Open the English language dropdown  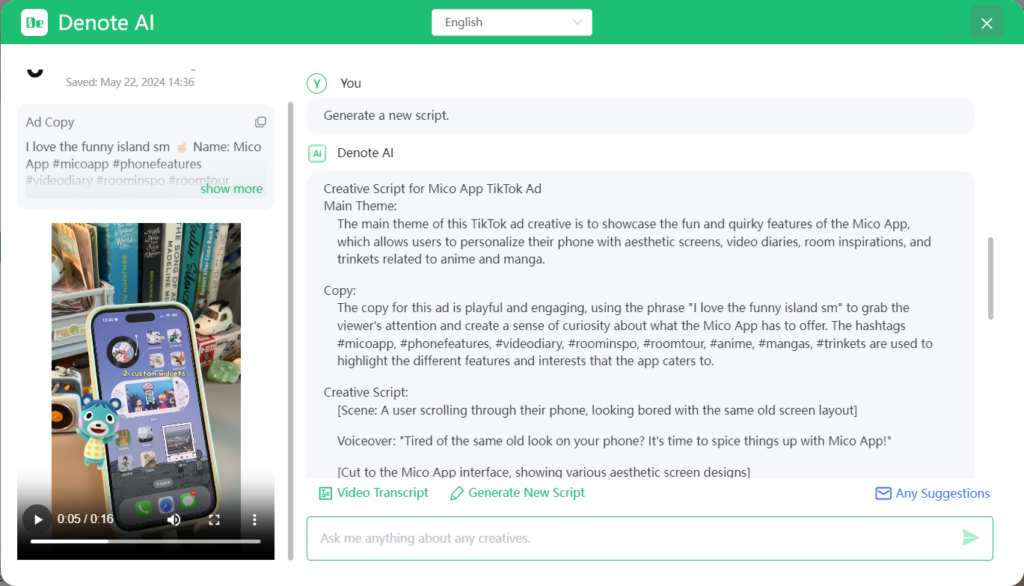511,21
